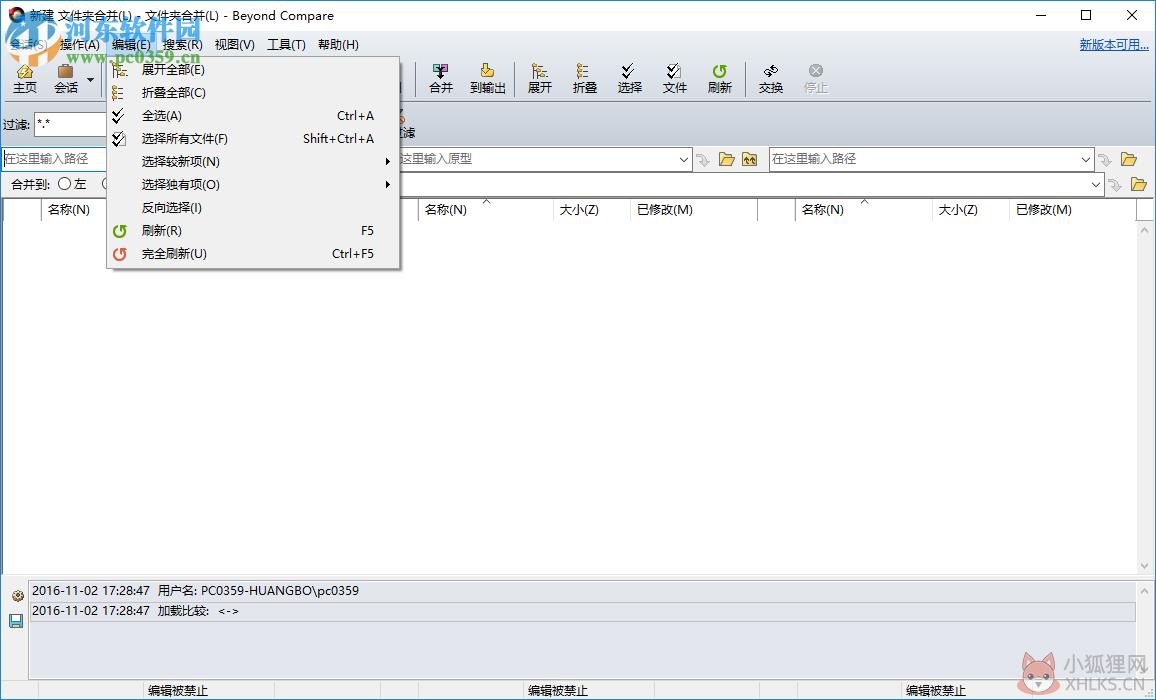Click the 选择 select-all toolbar icon

click(x=630, y=79)
